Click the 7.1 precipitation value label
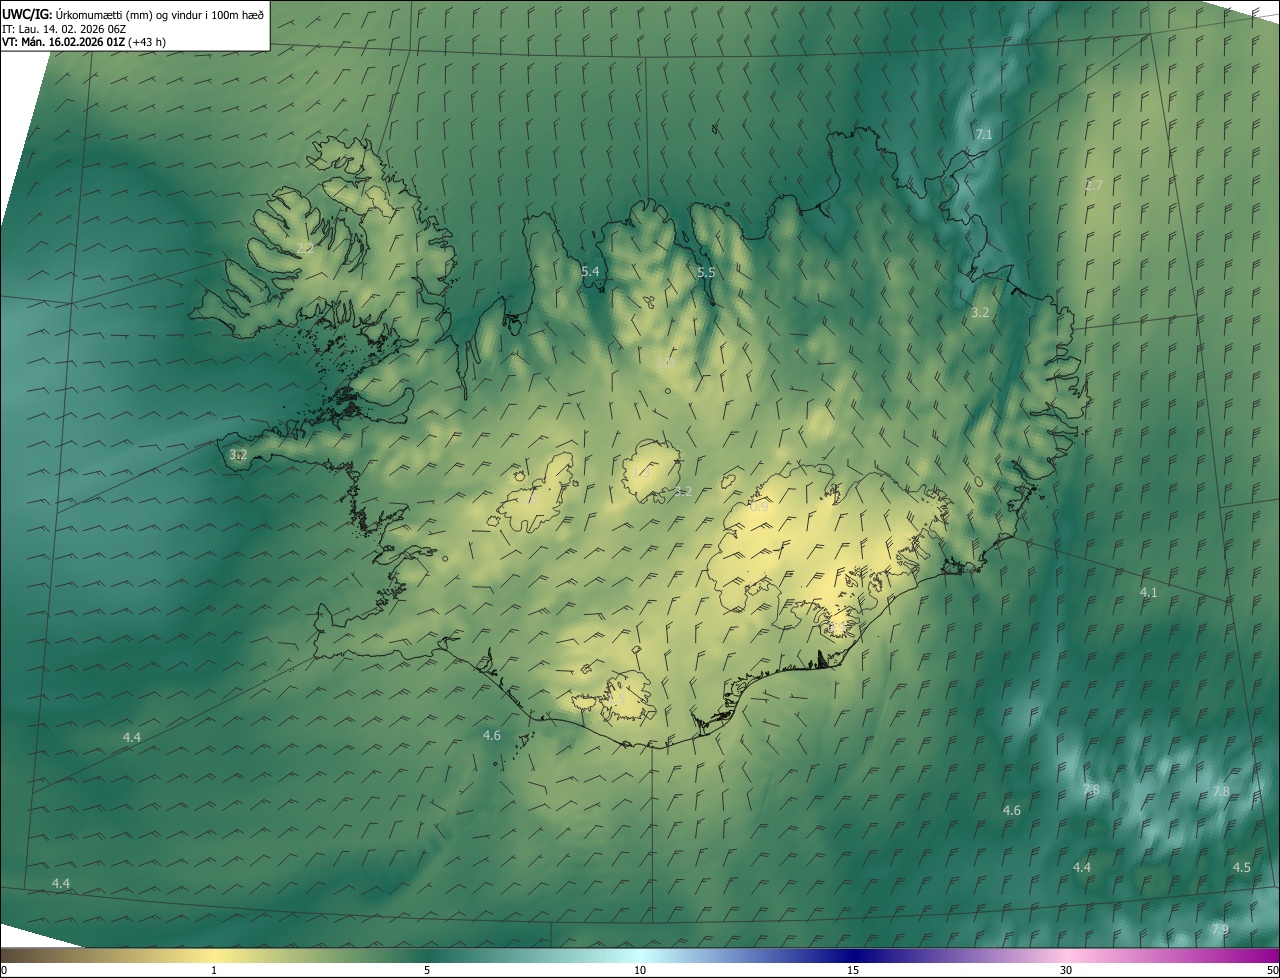The width and height of the screenshot is (1280, 978). click(x=984, y=134)
